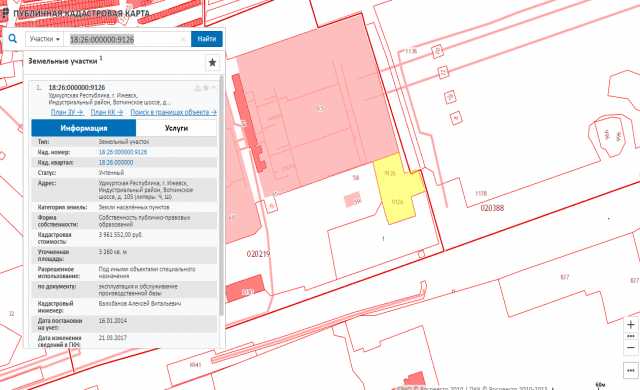Open the Участки search type dropdown
The width and height of the screenshot is (640, 390).
point(44,39)
